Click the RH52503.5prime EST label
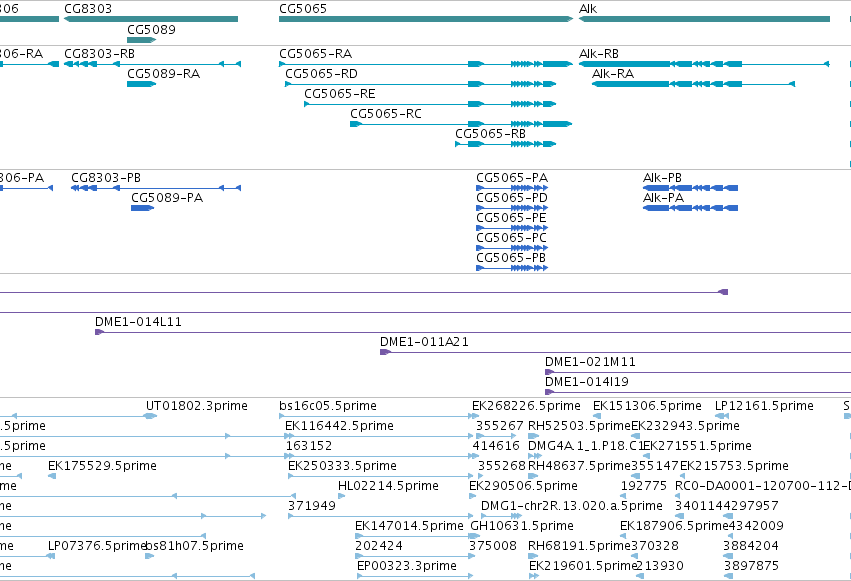The width and height of the screenshot is (851, 581). coord(580,426)
